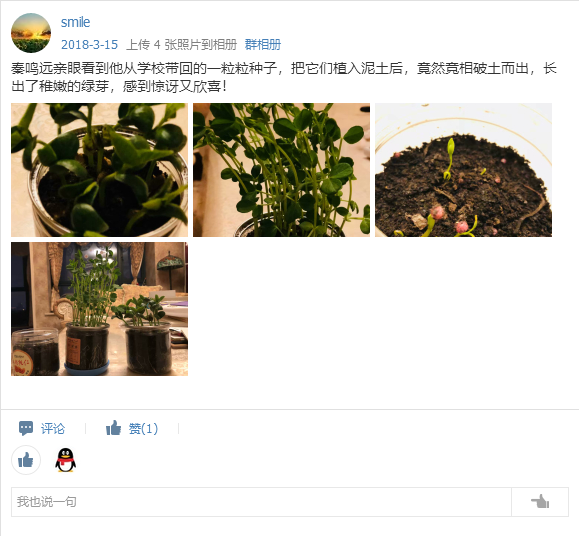The image size is (579, 536).
Task: Click the round thumbs-up badge under 评论
Action: coord(26,460)
